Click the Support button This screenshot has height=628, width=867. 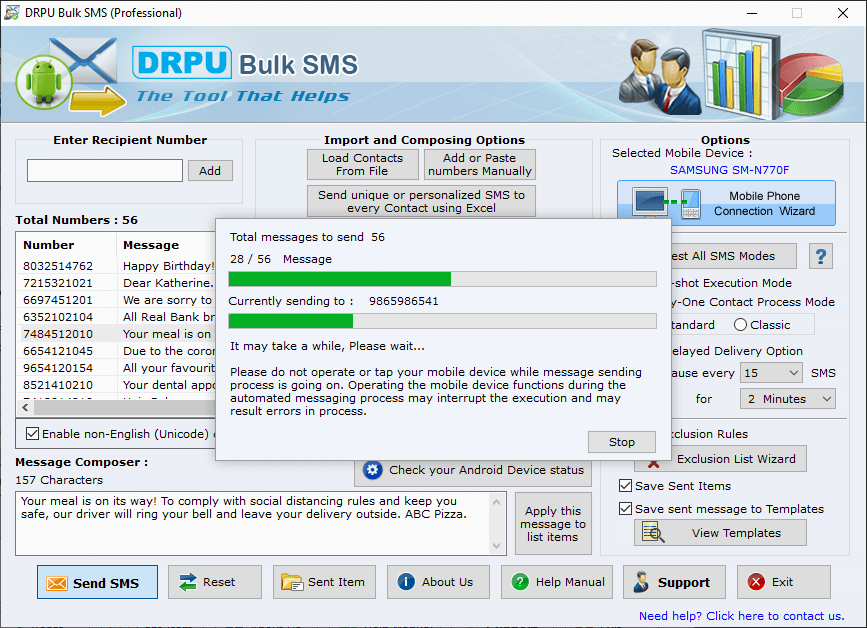pyautogui.click(x=674, y=582)
